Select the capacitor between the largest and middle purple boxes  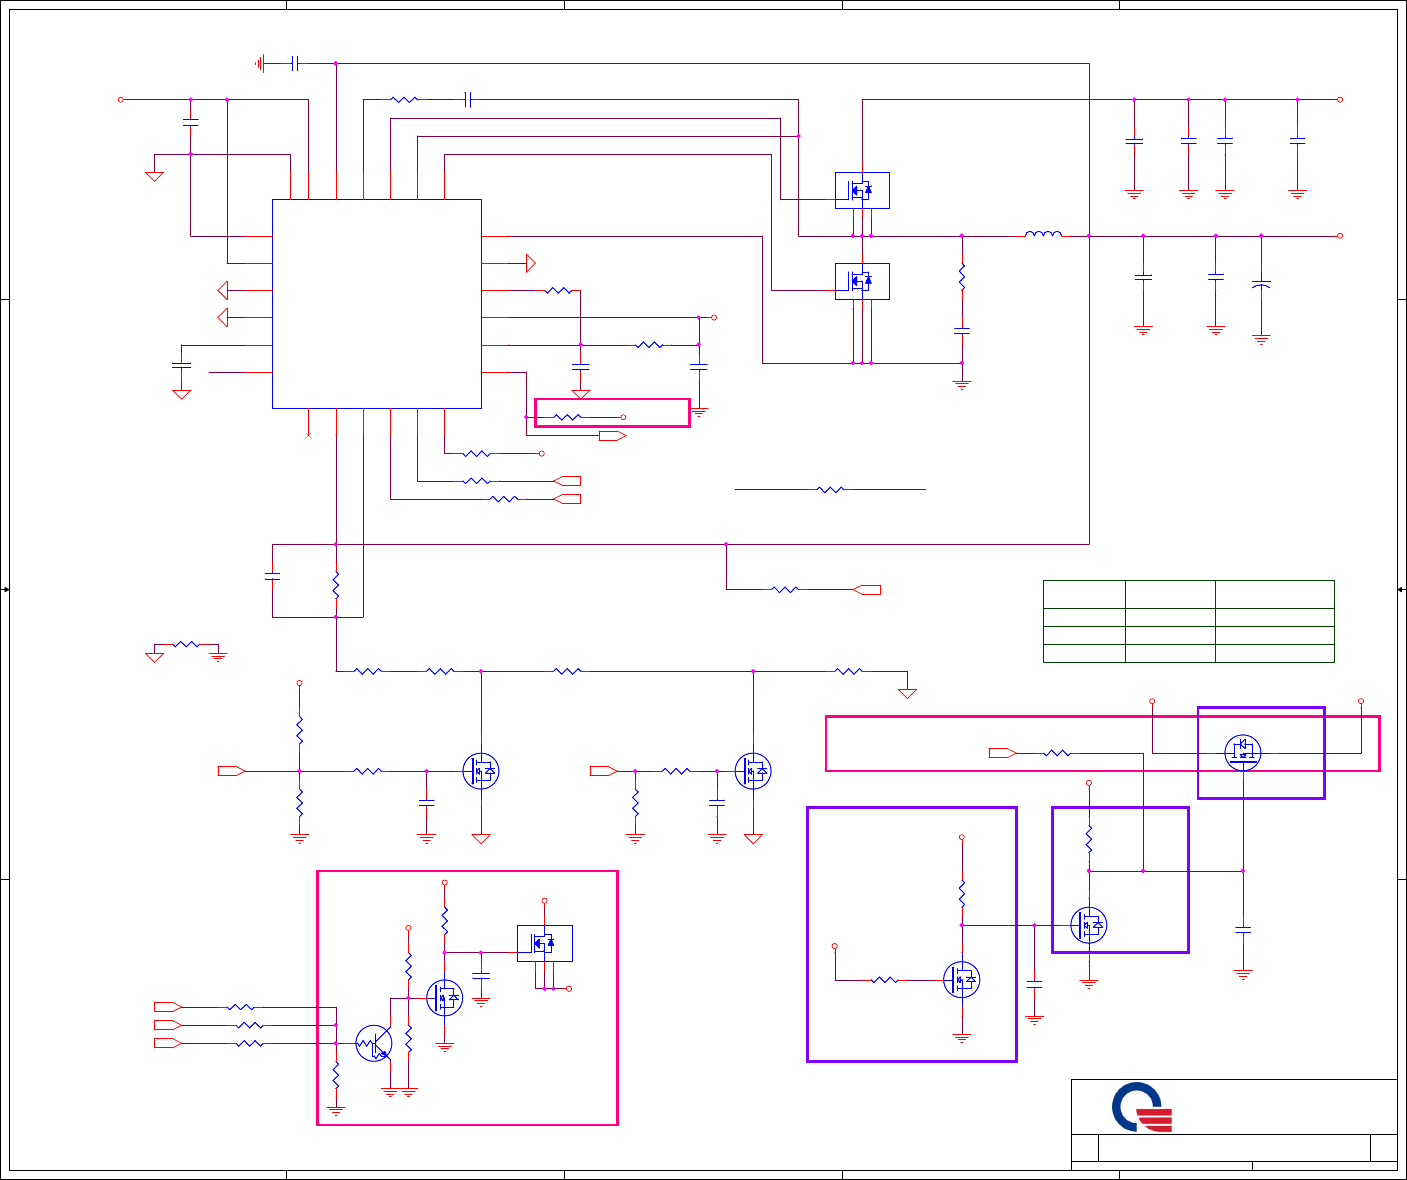[x=1034, y=985]
